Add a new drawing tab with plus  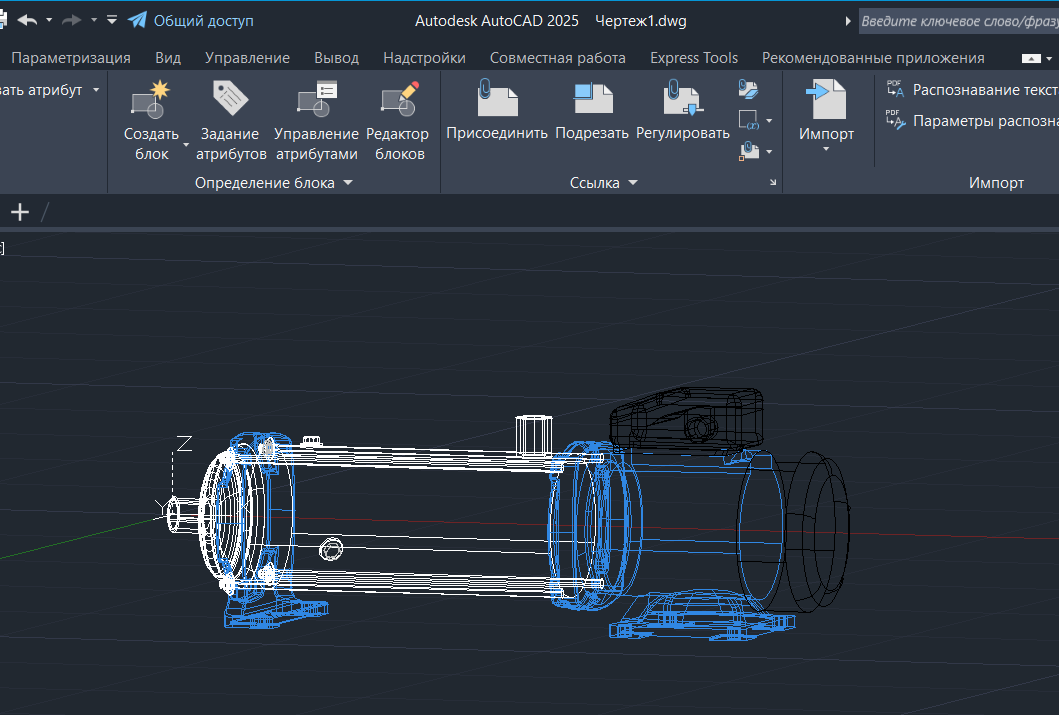click(x=20, y=212)
